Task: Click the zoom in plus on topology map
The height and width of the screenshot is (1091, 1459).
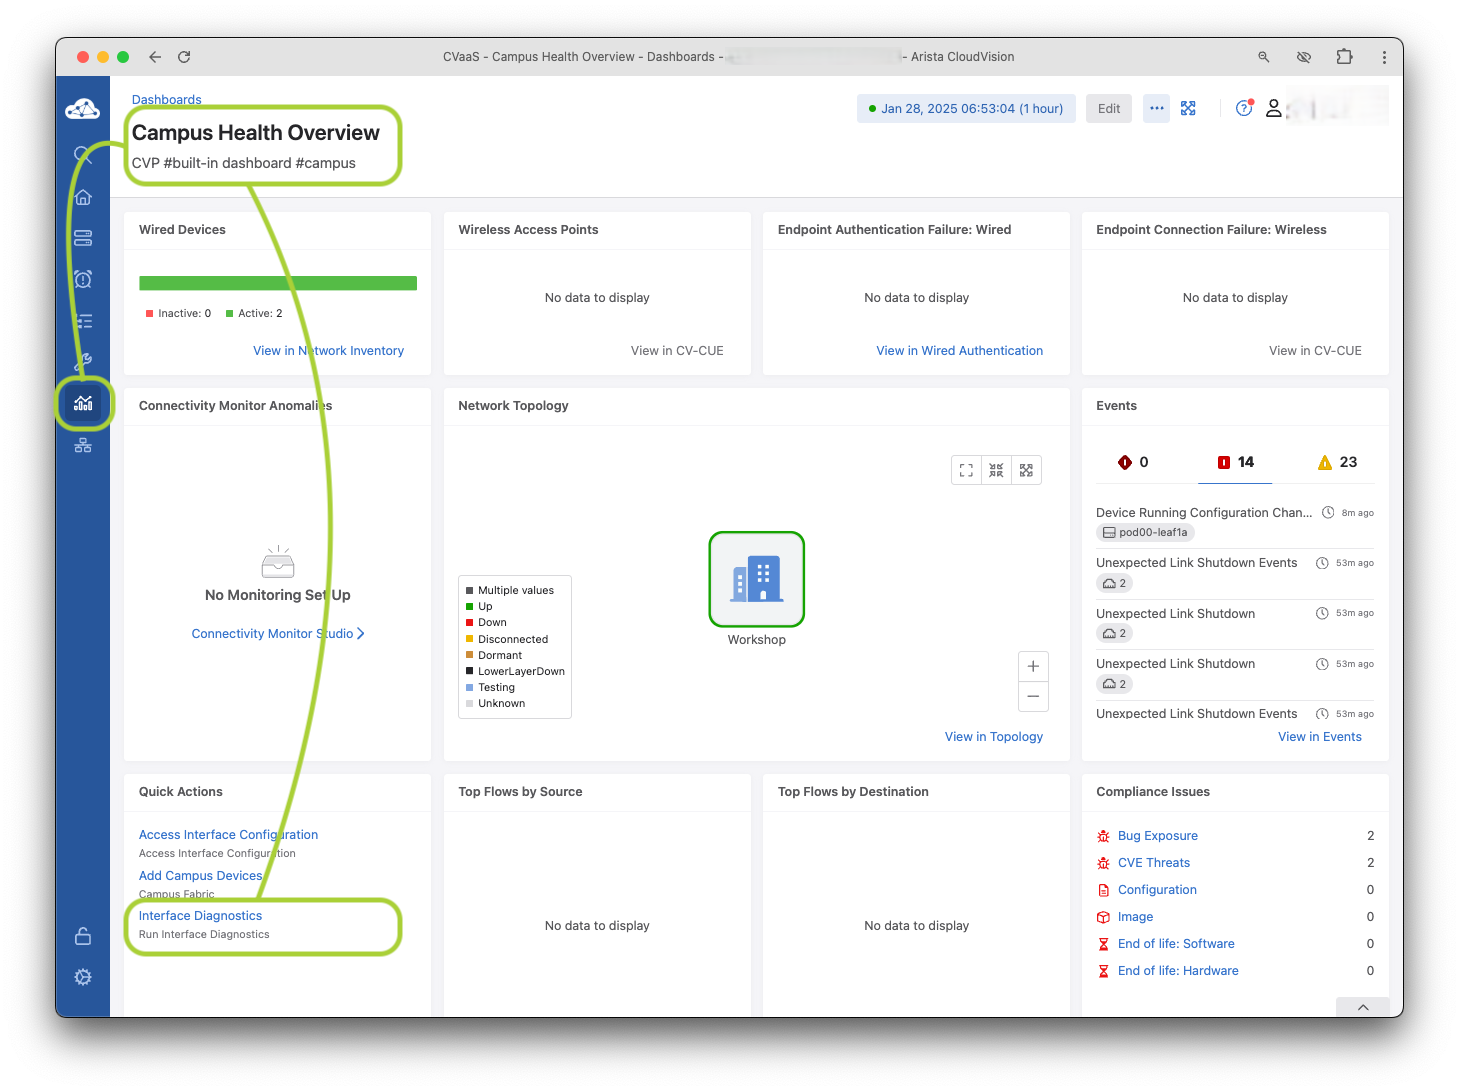Action: [x=1033, y=667]
